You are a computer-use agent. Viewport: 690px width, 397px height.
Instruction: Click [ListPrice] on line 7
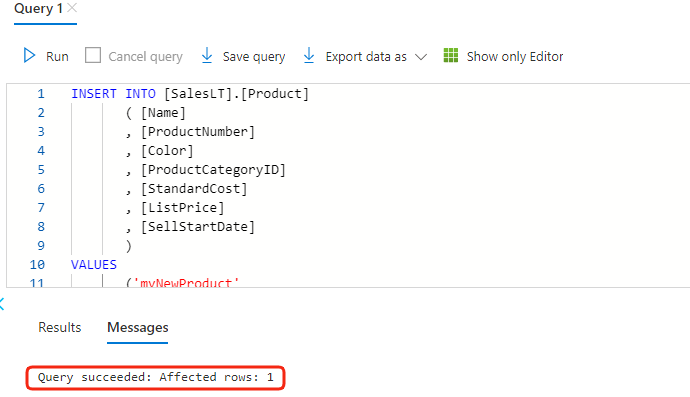point(183,207)
